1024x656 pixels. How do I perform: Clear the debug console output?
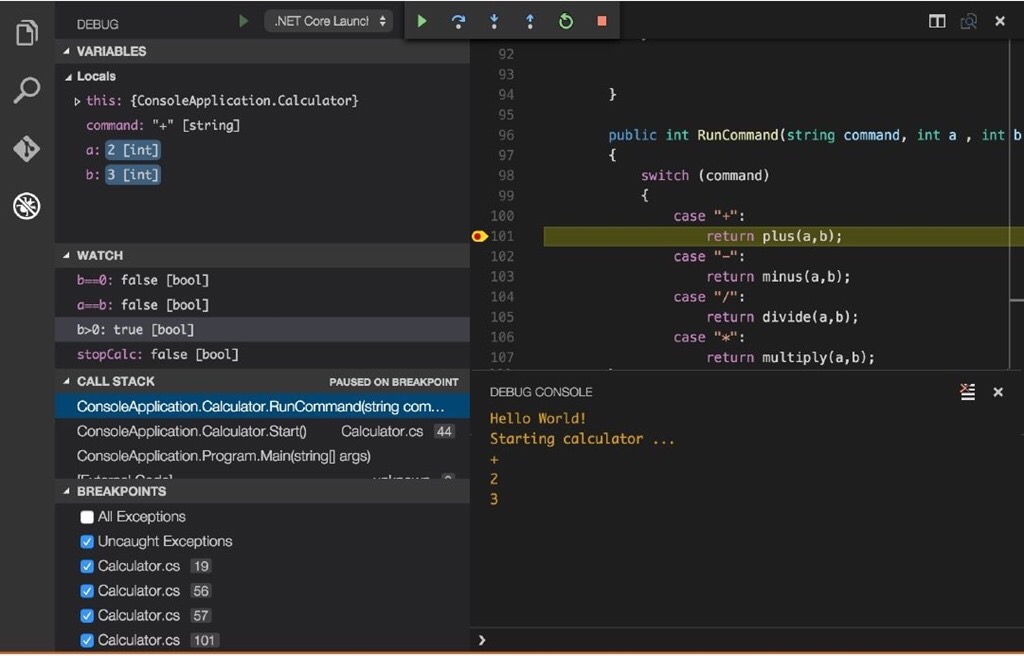[967, 392]
